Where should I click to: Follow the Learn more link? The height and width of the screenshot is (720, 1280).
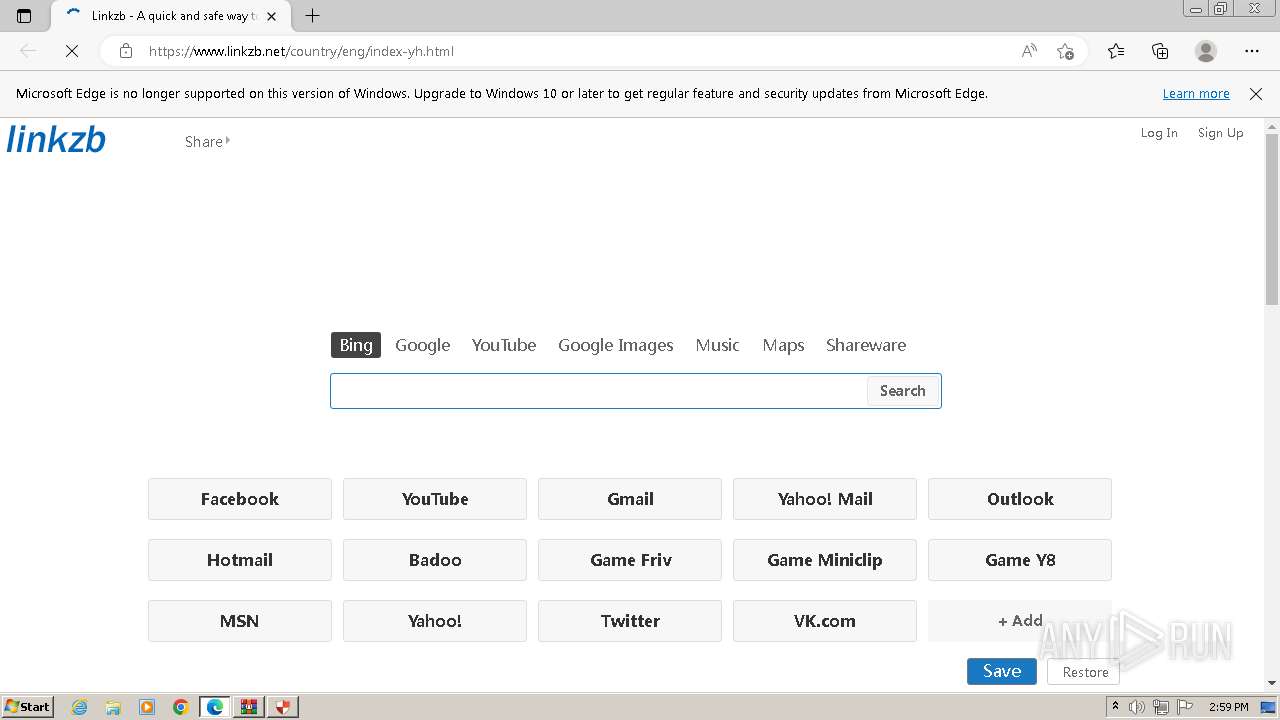pyautogui.click(x=1196, y=94)
